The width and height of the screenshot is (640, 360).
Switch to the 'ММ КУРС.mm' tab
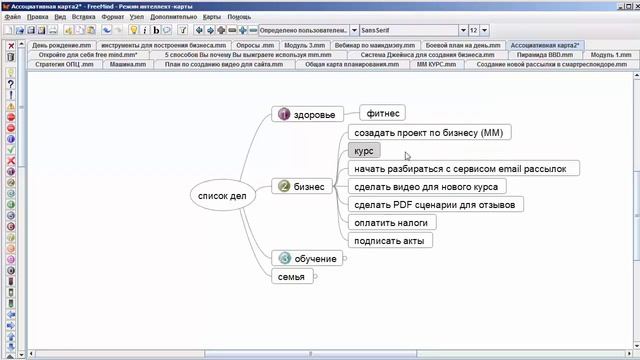(x=436, y=64)
